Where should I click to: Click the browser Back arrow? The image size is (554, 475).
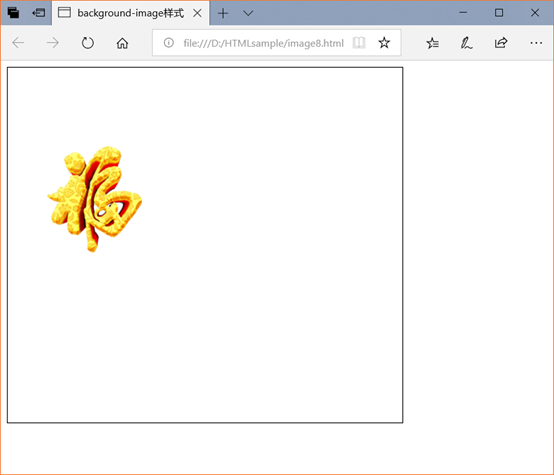[18, 43]
